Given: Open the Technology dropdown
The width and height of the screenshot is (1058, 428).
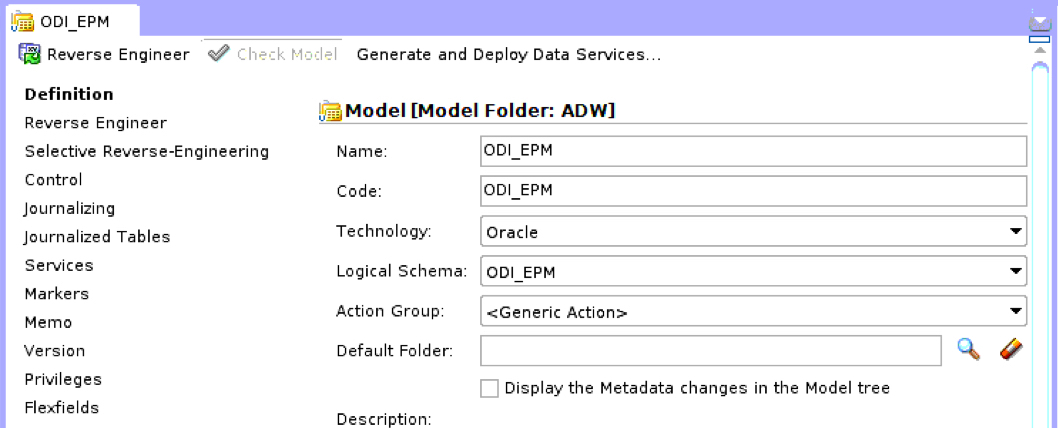Looking at the screenshot, I should tap(1016, 232).
